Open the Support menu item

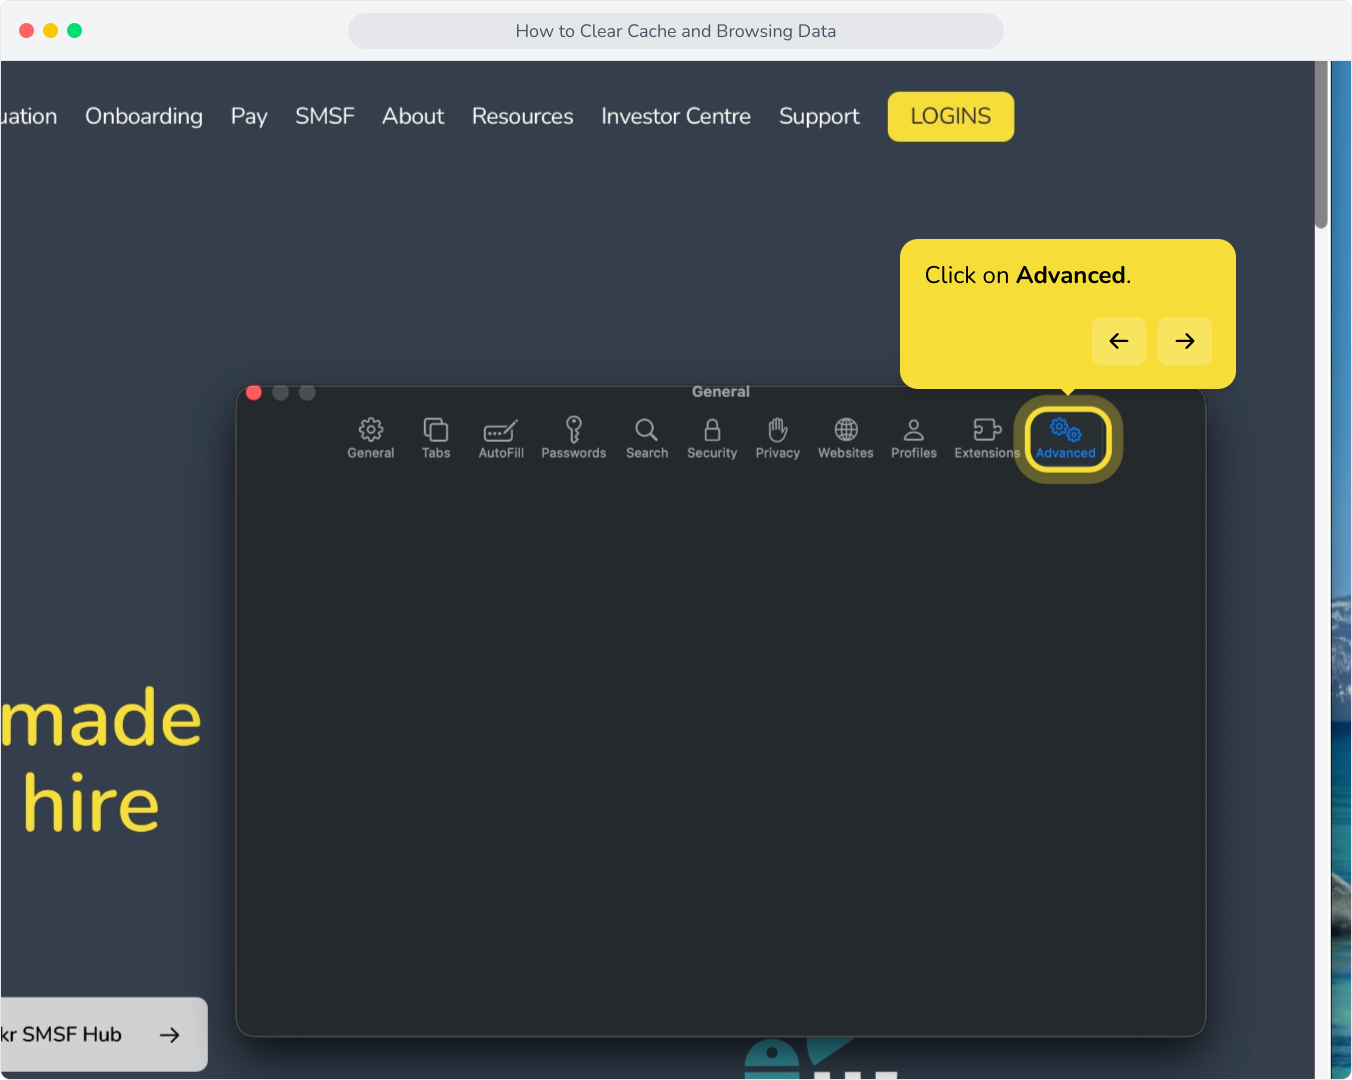820,117
